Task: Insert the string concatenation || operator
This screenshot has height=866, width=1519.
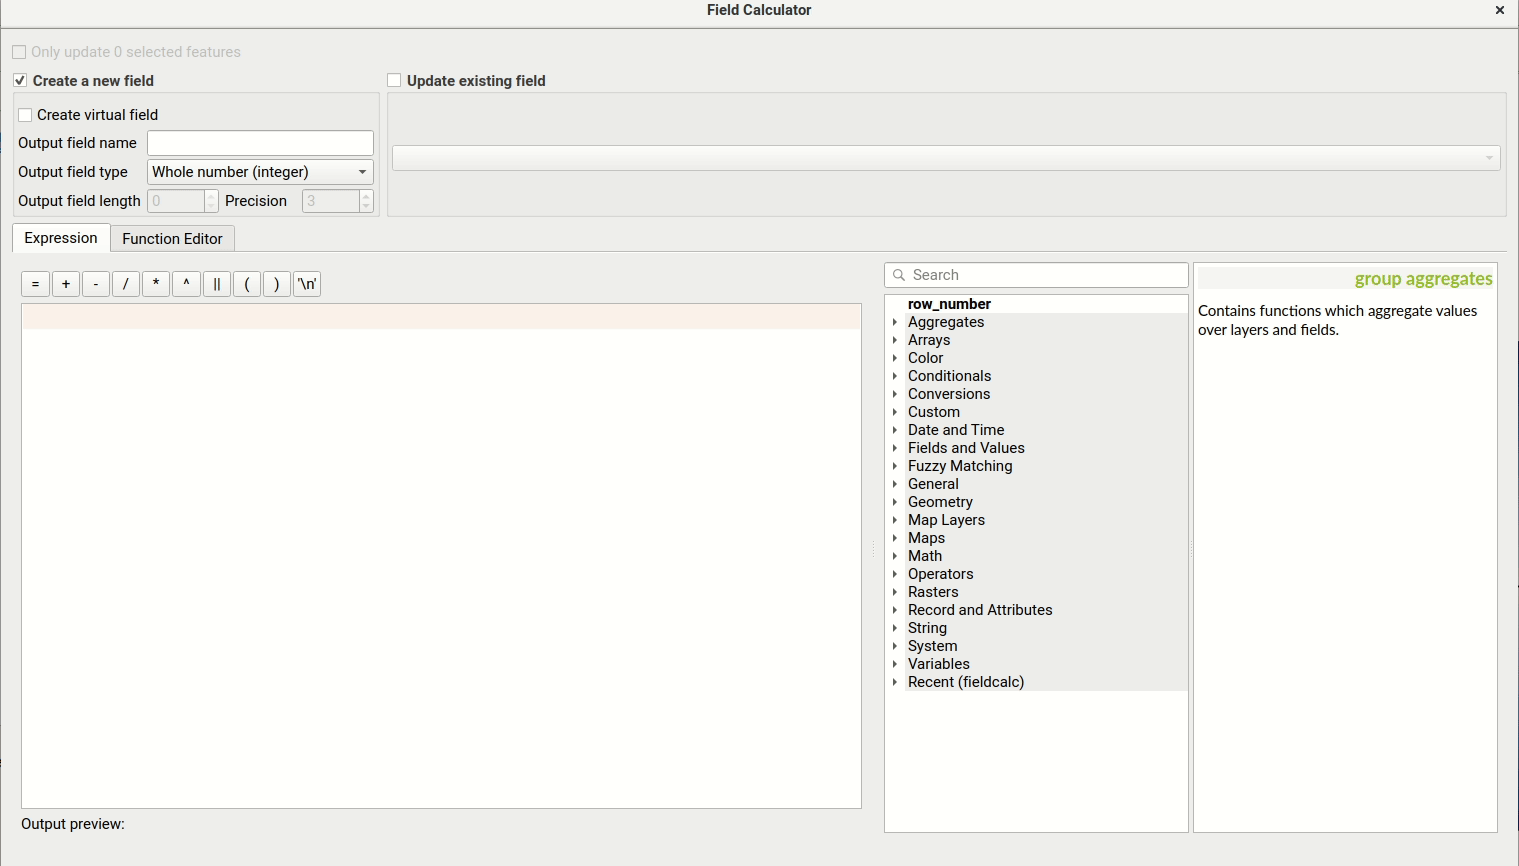Action: pos(216,284)
